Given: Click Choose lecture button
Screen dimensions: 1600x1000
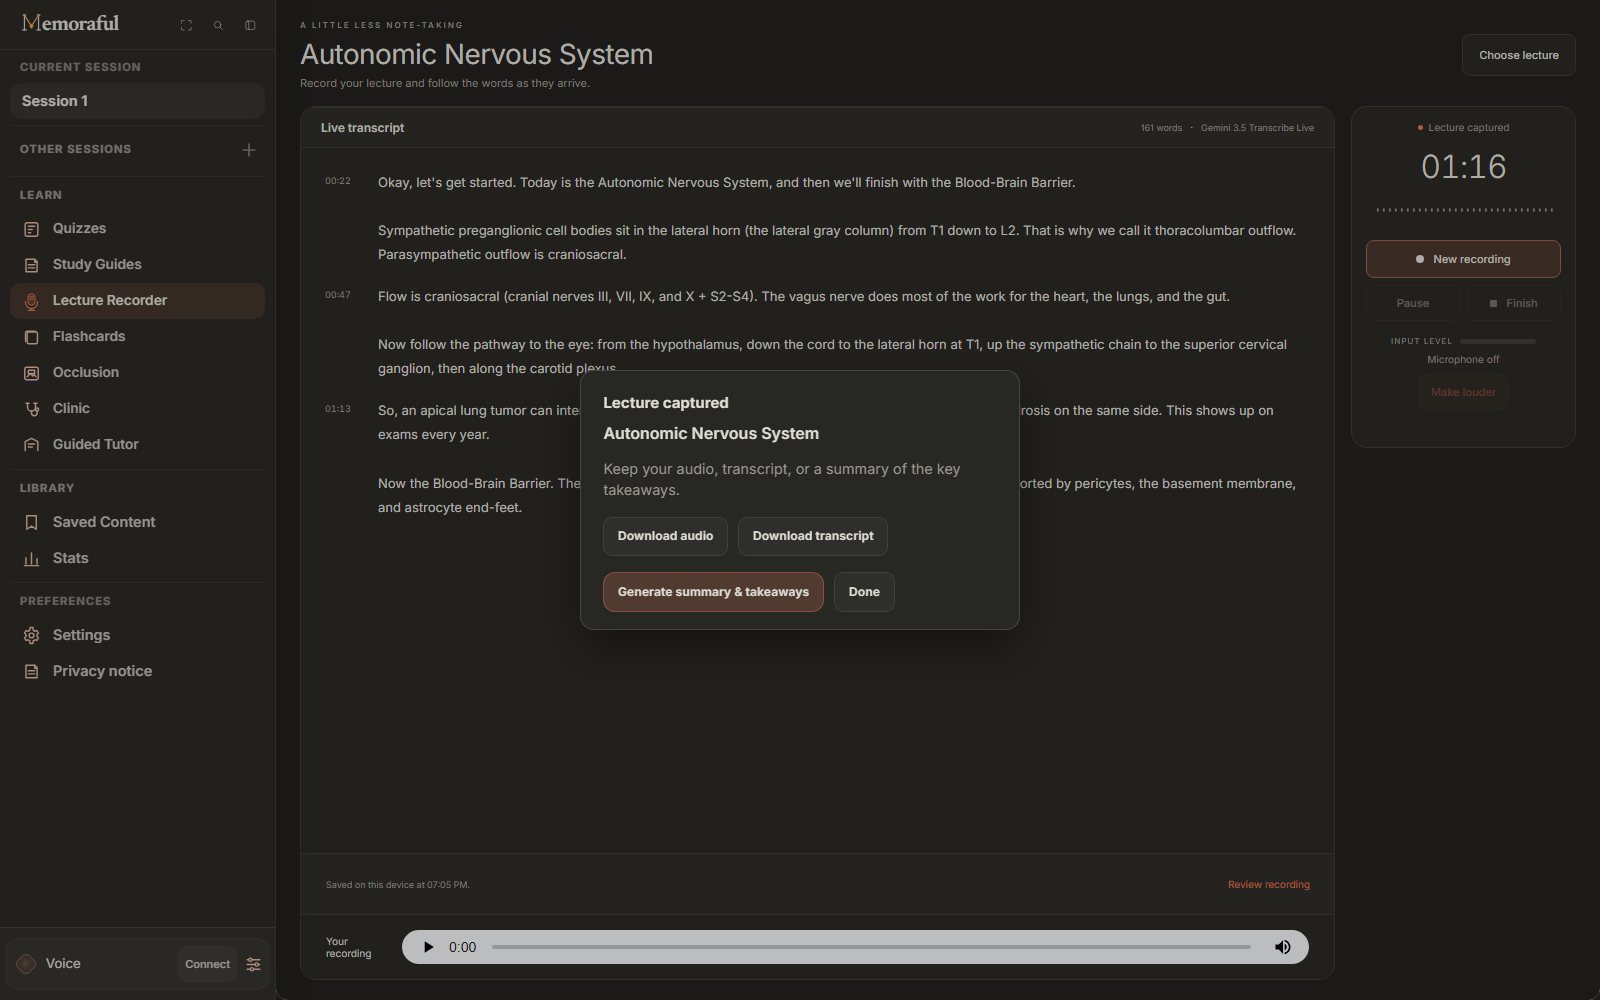Looking at the screenshot, I should tap(1518, 55).
